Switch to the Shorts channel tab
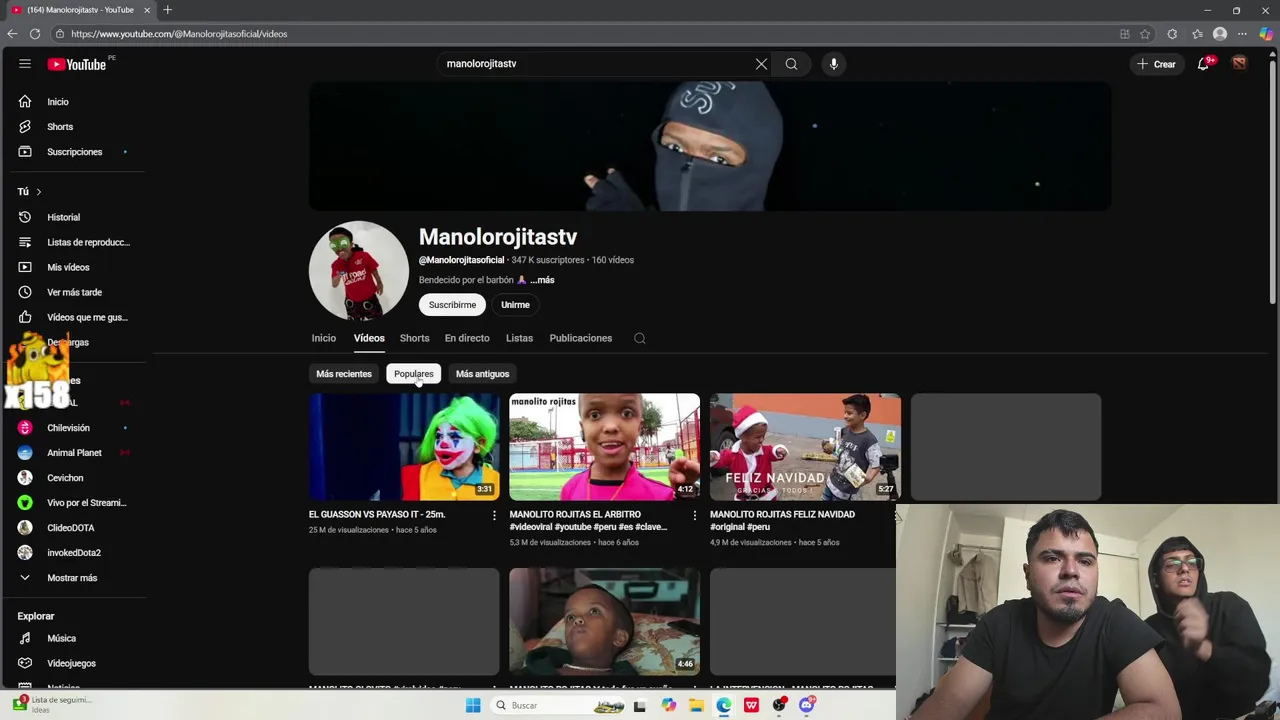The height and width of the screenshot is (720, 1280). 415,338
